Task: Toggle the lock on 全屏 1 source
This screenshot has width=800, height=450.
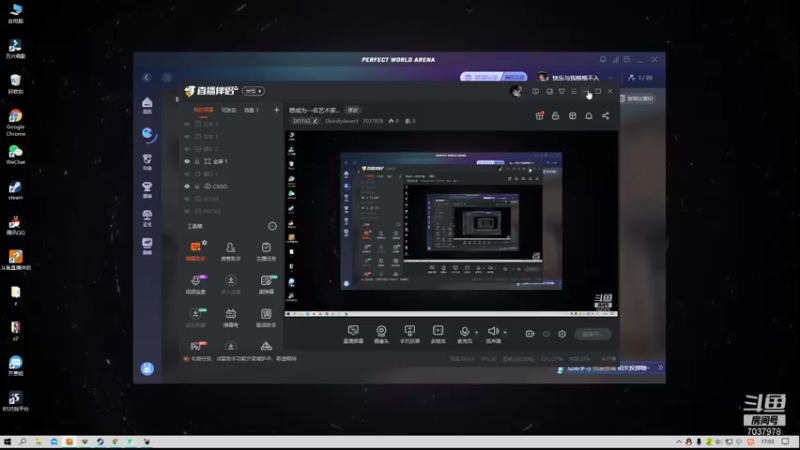Action: [197, 161]
